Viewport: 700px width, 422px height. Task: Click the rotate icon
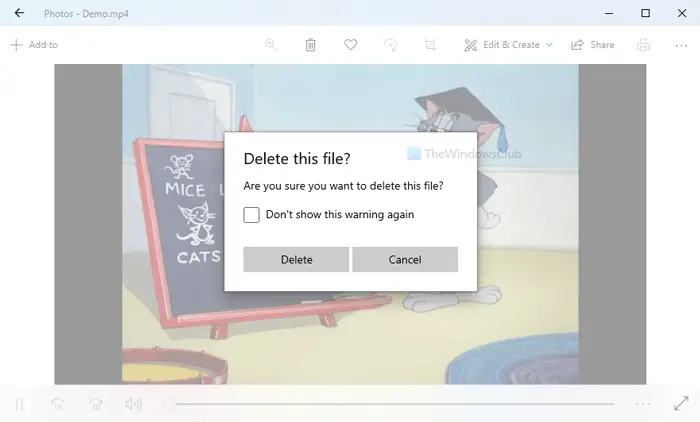point(390,45)
